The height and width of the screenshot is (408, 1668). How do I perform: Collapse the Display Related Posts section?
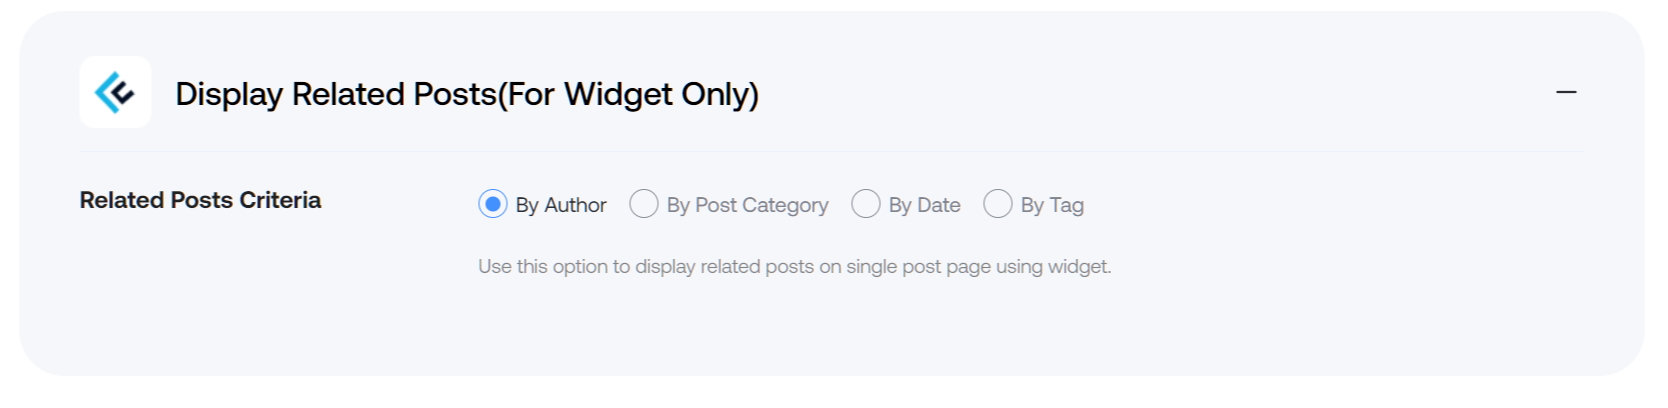(1566, 92)
